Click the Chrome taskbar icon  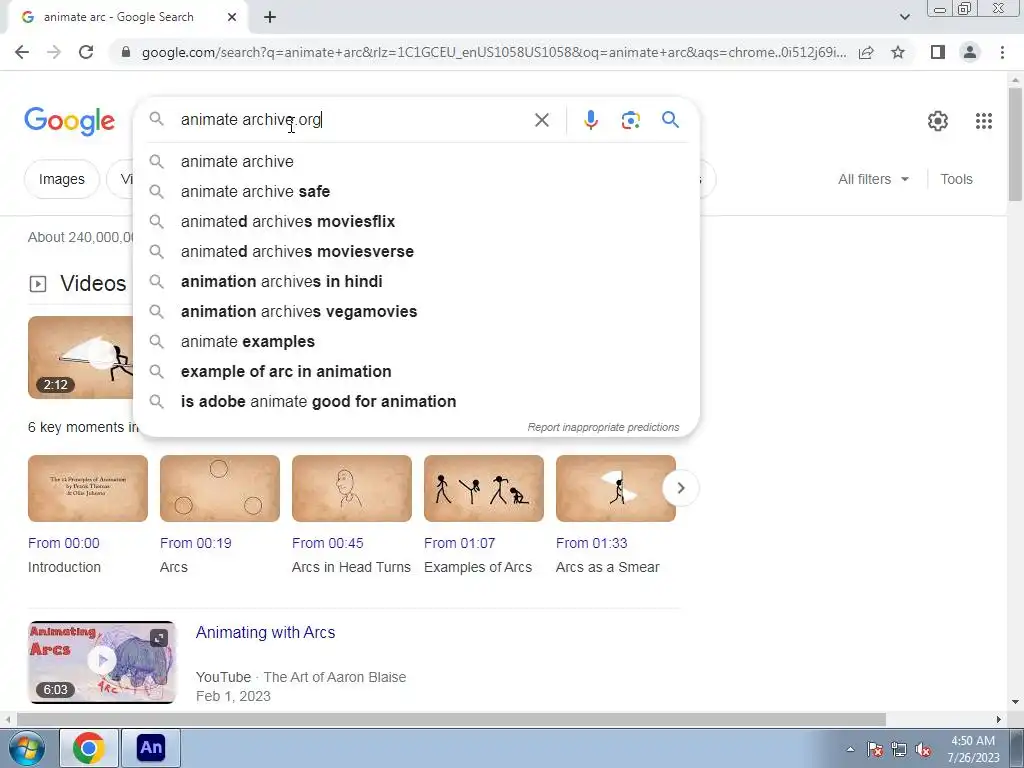coord(89,748)
